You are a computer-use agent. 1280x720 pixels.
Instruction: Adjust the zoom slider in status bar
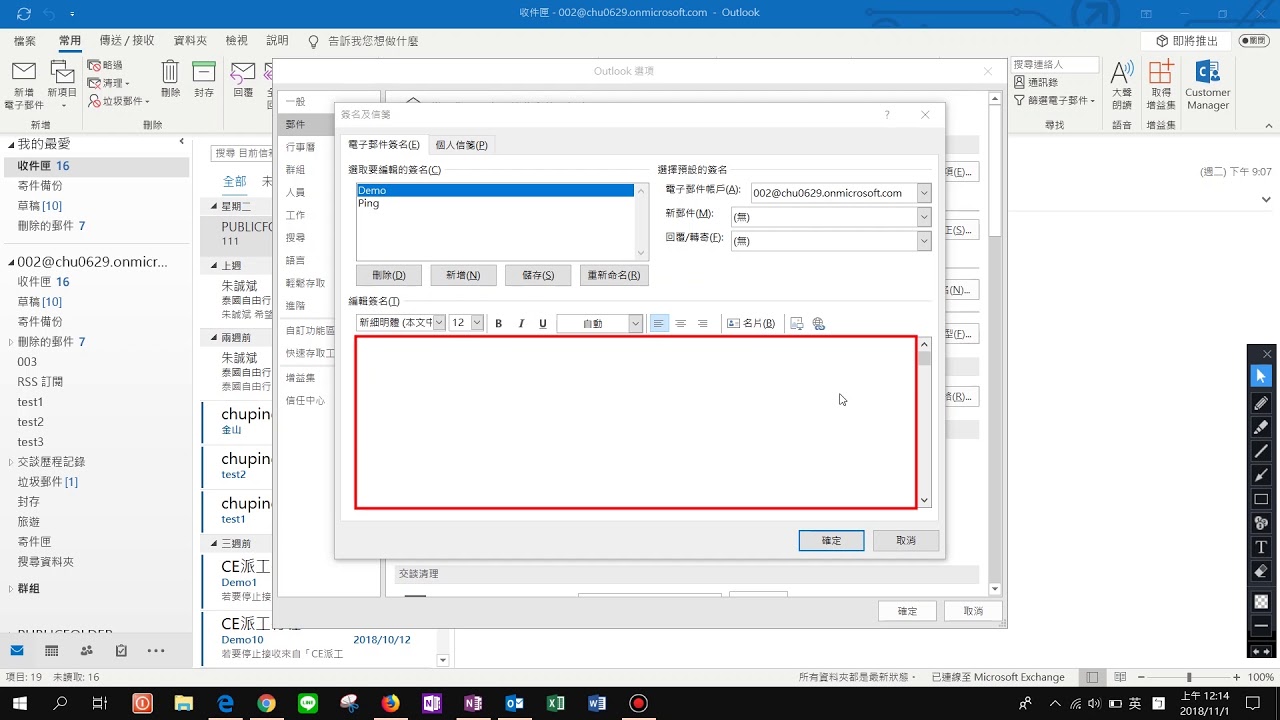[1188, 677]
